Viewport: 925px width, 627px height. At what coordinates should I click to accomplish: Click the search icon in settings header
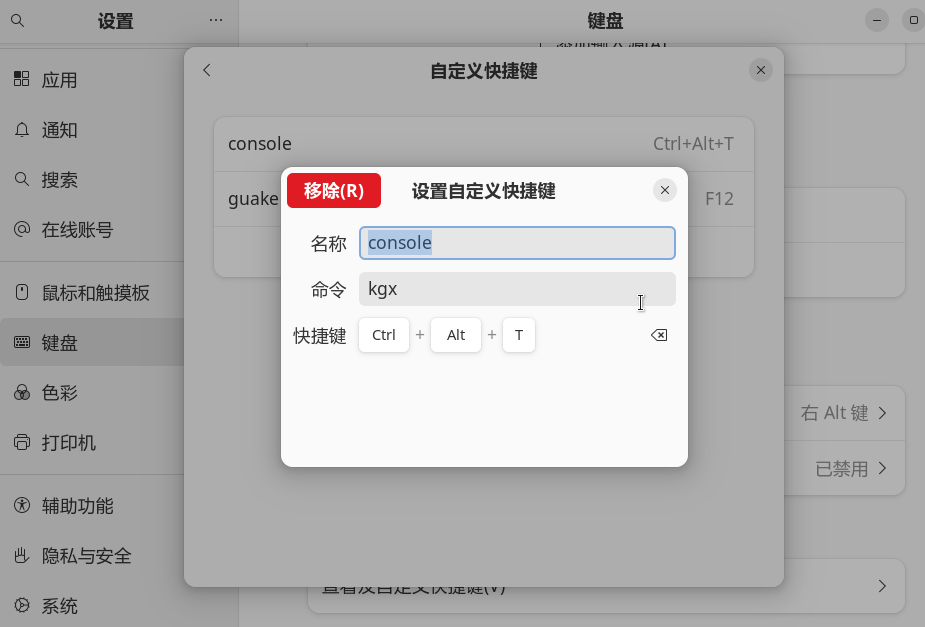pos(17,20)
